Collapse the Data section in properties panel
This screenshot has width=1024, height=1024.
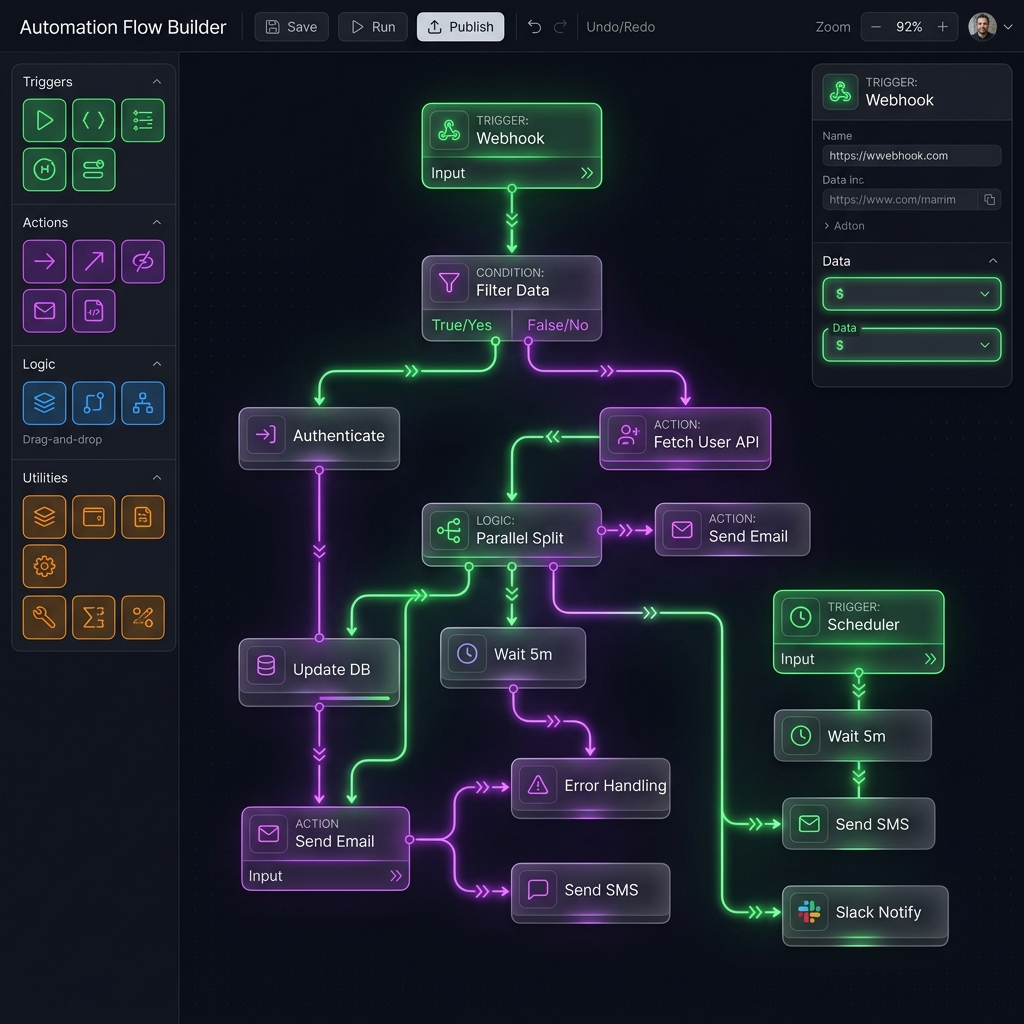pos(993,261)
